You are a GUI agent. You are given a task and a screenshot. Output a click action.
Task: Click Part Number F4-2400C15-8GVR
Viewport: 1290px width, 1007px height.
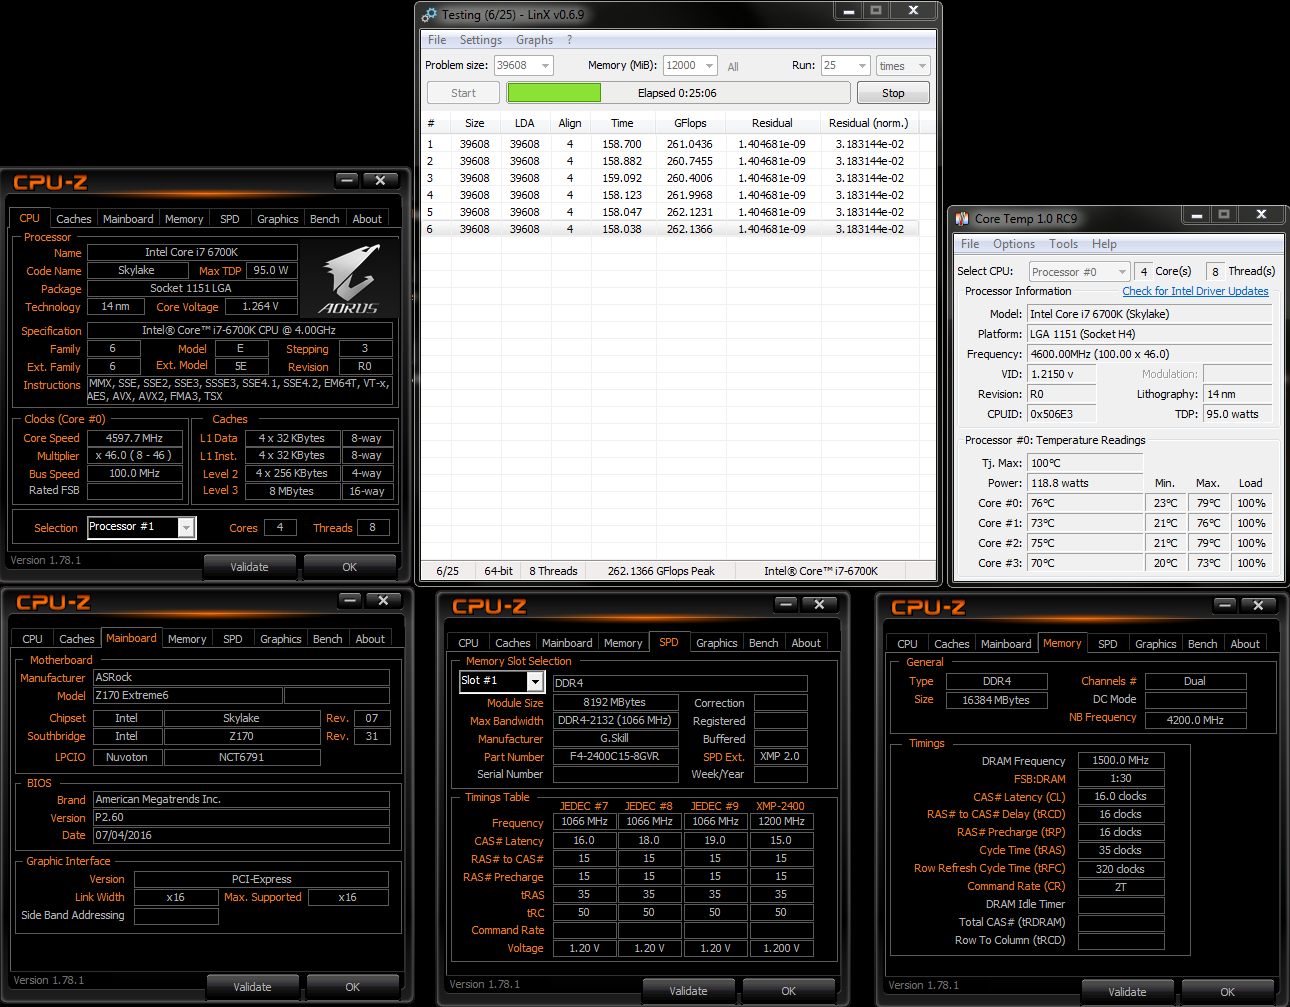click(x=614, y=757)
